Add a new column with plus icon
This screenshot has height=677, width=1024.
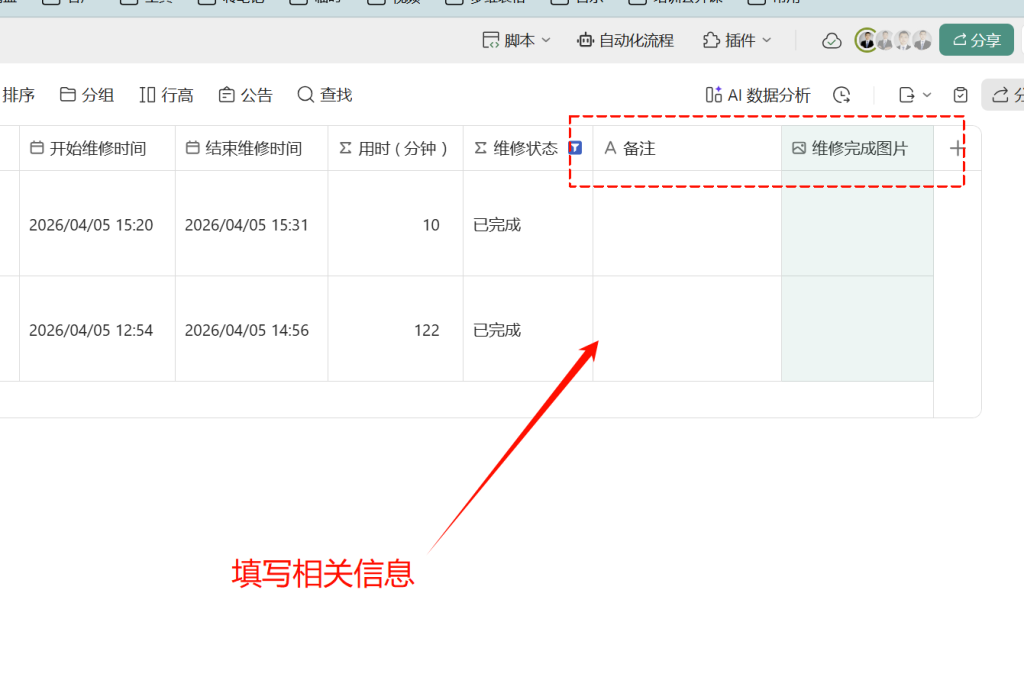pos(957,148)
